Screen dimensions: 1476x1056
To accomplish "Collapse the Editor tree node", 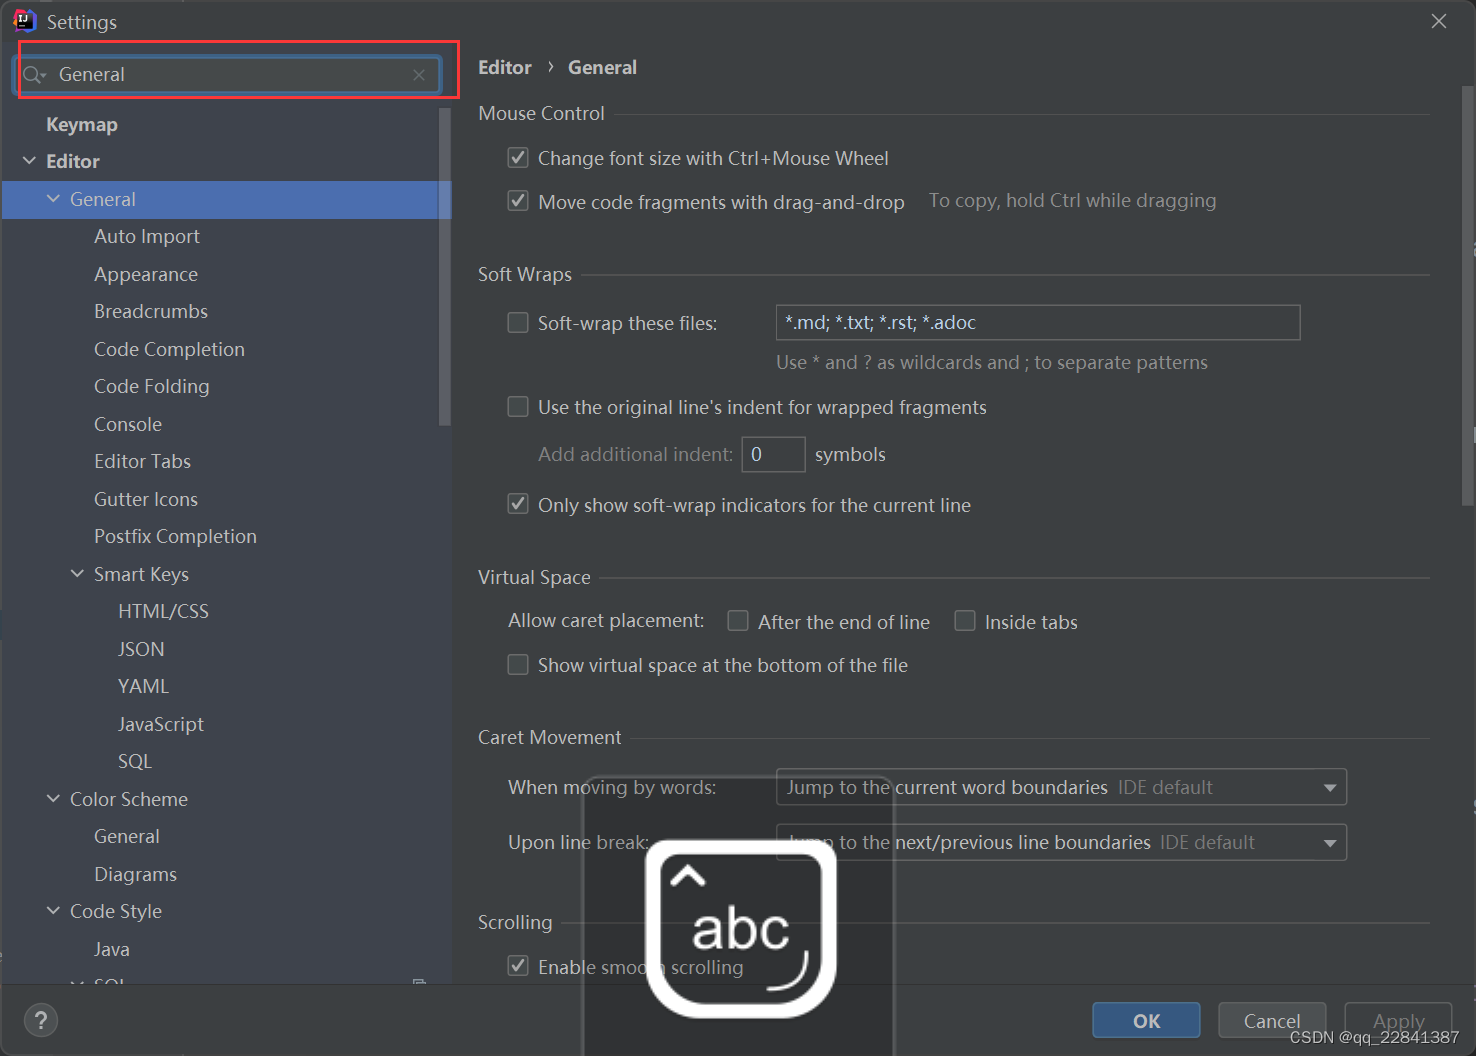I will point(29,161).
